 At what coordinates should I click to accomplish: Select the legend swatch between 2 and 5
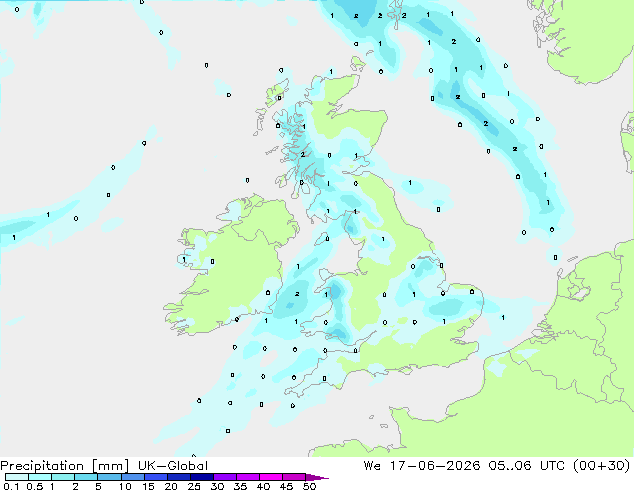[86, 477]
